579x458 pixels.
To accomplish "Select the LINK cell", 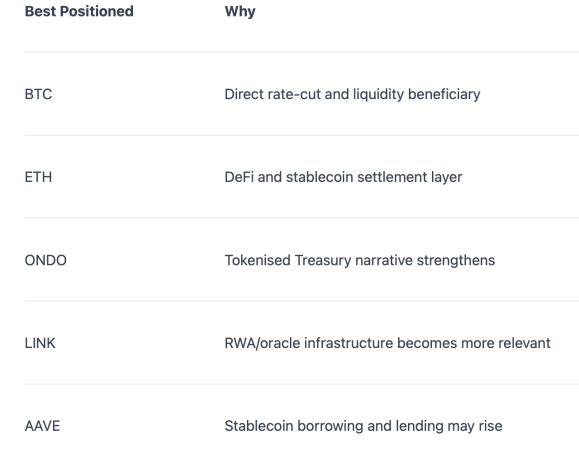I will [x=40, y=343].
